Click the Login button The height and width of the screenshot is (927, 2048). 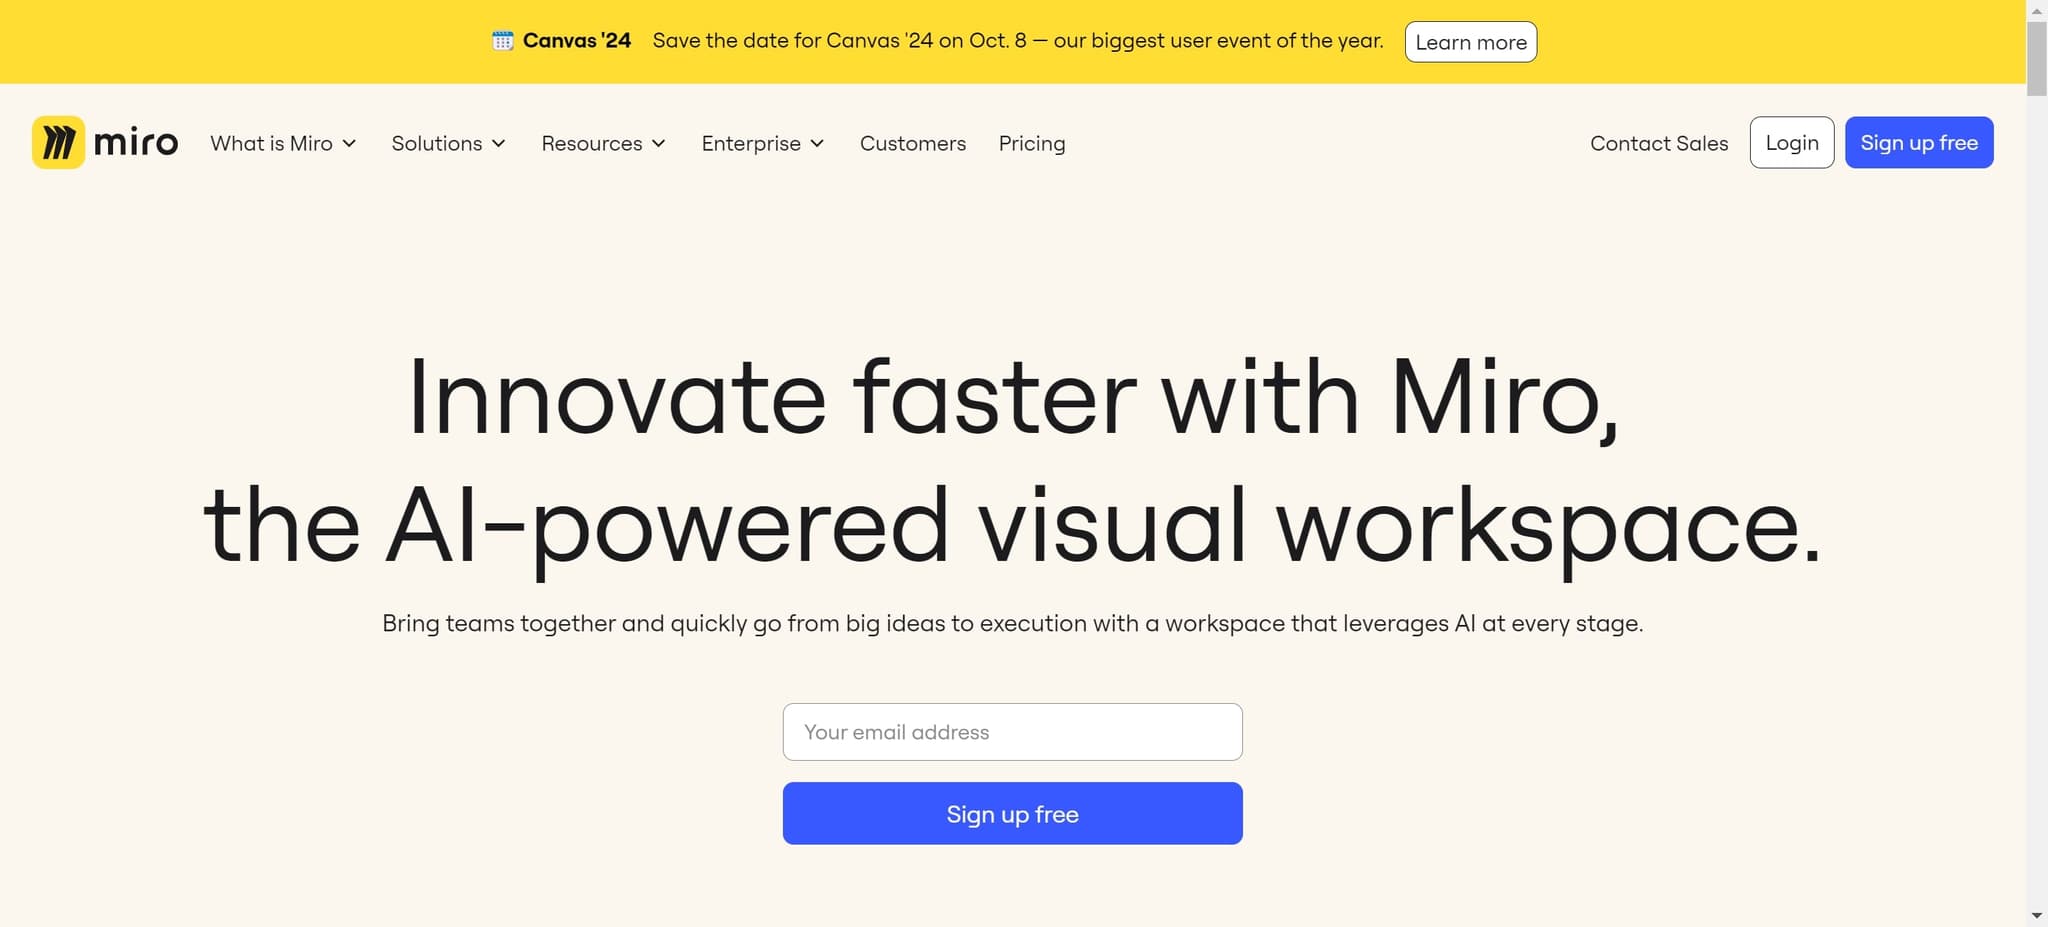pos(1790,142)
